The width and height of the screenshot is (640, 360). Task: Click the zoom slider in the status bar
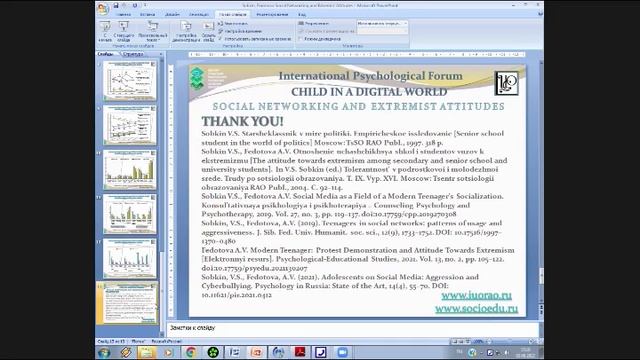click(x=509, y=341)
